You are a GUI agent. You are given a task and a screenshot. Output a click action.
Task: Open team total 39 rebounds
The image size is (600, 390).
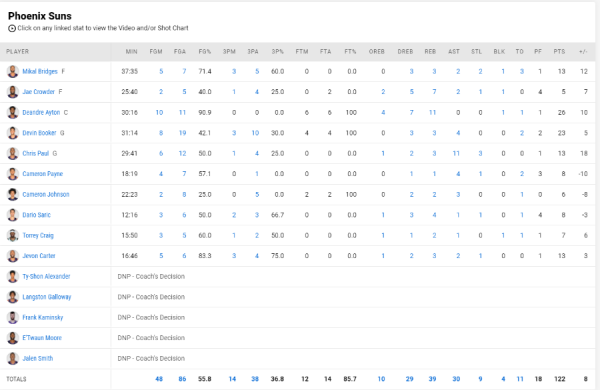[x=432, y=379]
